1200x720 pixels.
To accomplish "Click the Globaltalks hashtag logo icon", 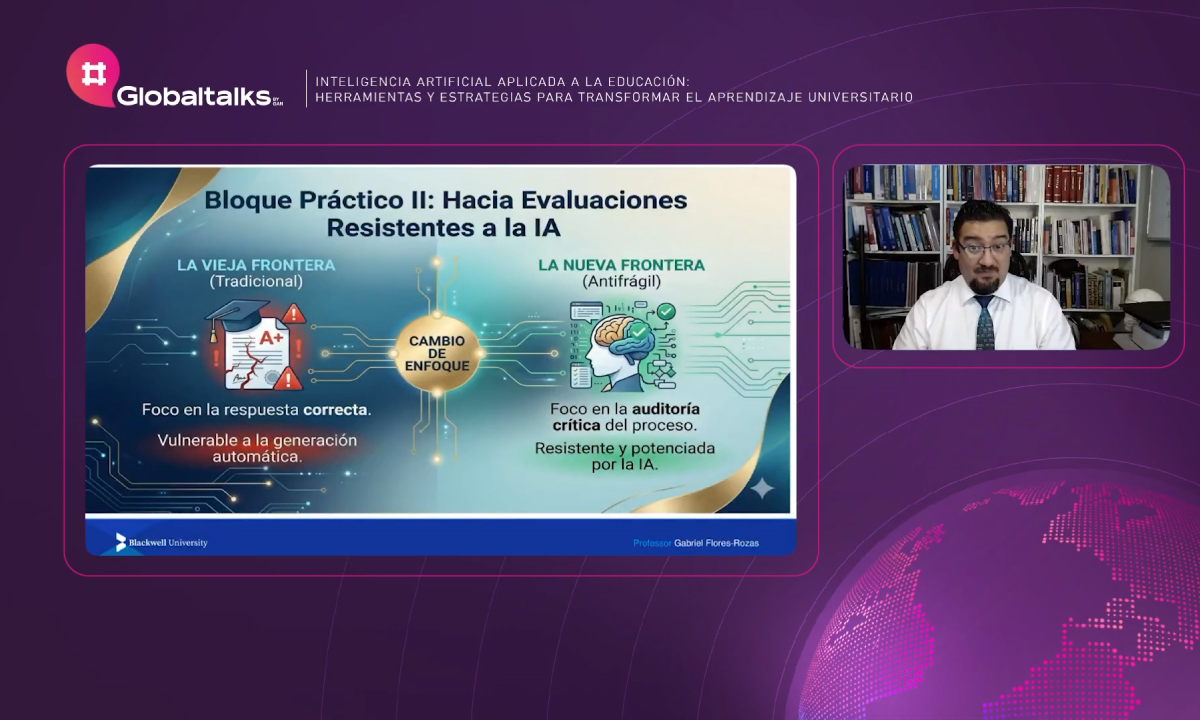I will click(x=92, y=72).
